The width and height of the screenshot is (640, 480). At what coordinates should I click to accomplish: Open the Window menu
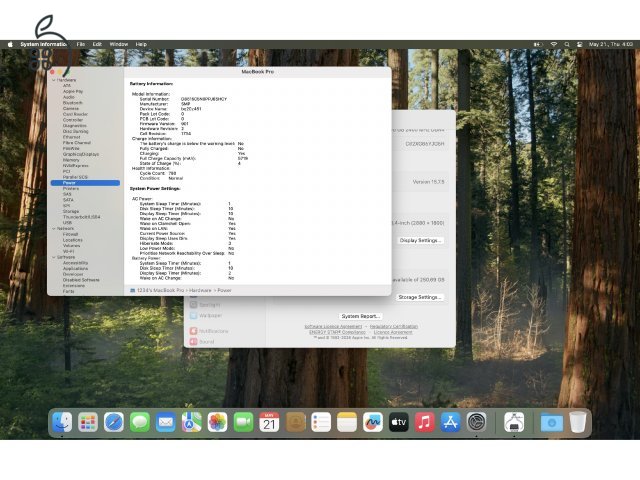[x=119, y=44]
